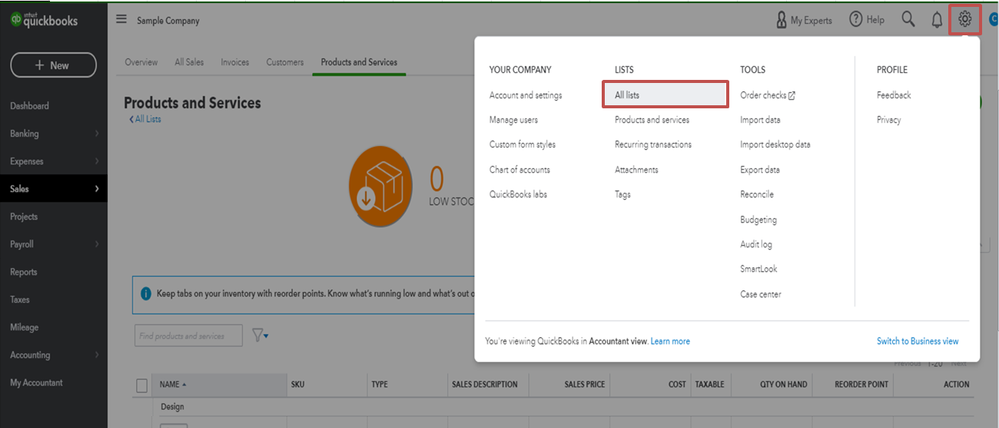Viewport: 999px width, 428px height.
Task: Open the notifications bell
Action: tap(937, 20)
